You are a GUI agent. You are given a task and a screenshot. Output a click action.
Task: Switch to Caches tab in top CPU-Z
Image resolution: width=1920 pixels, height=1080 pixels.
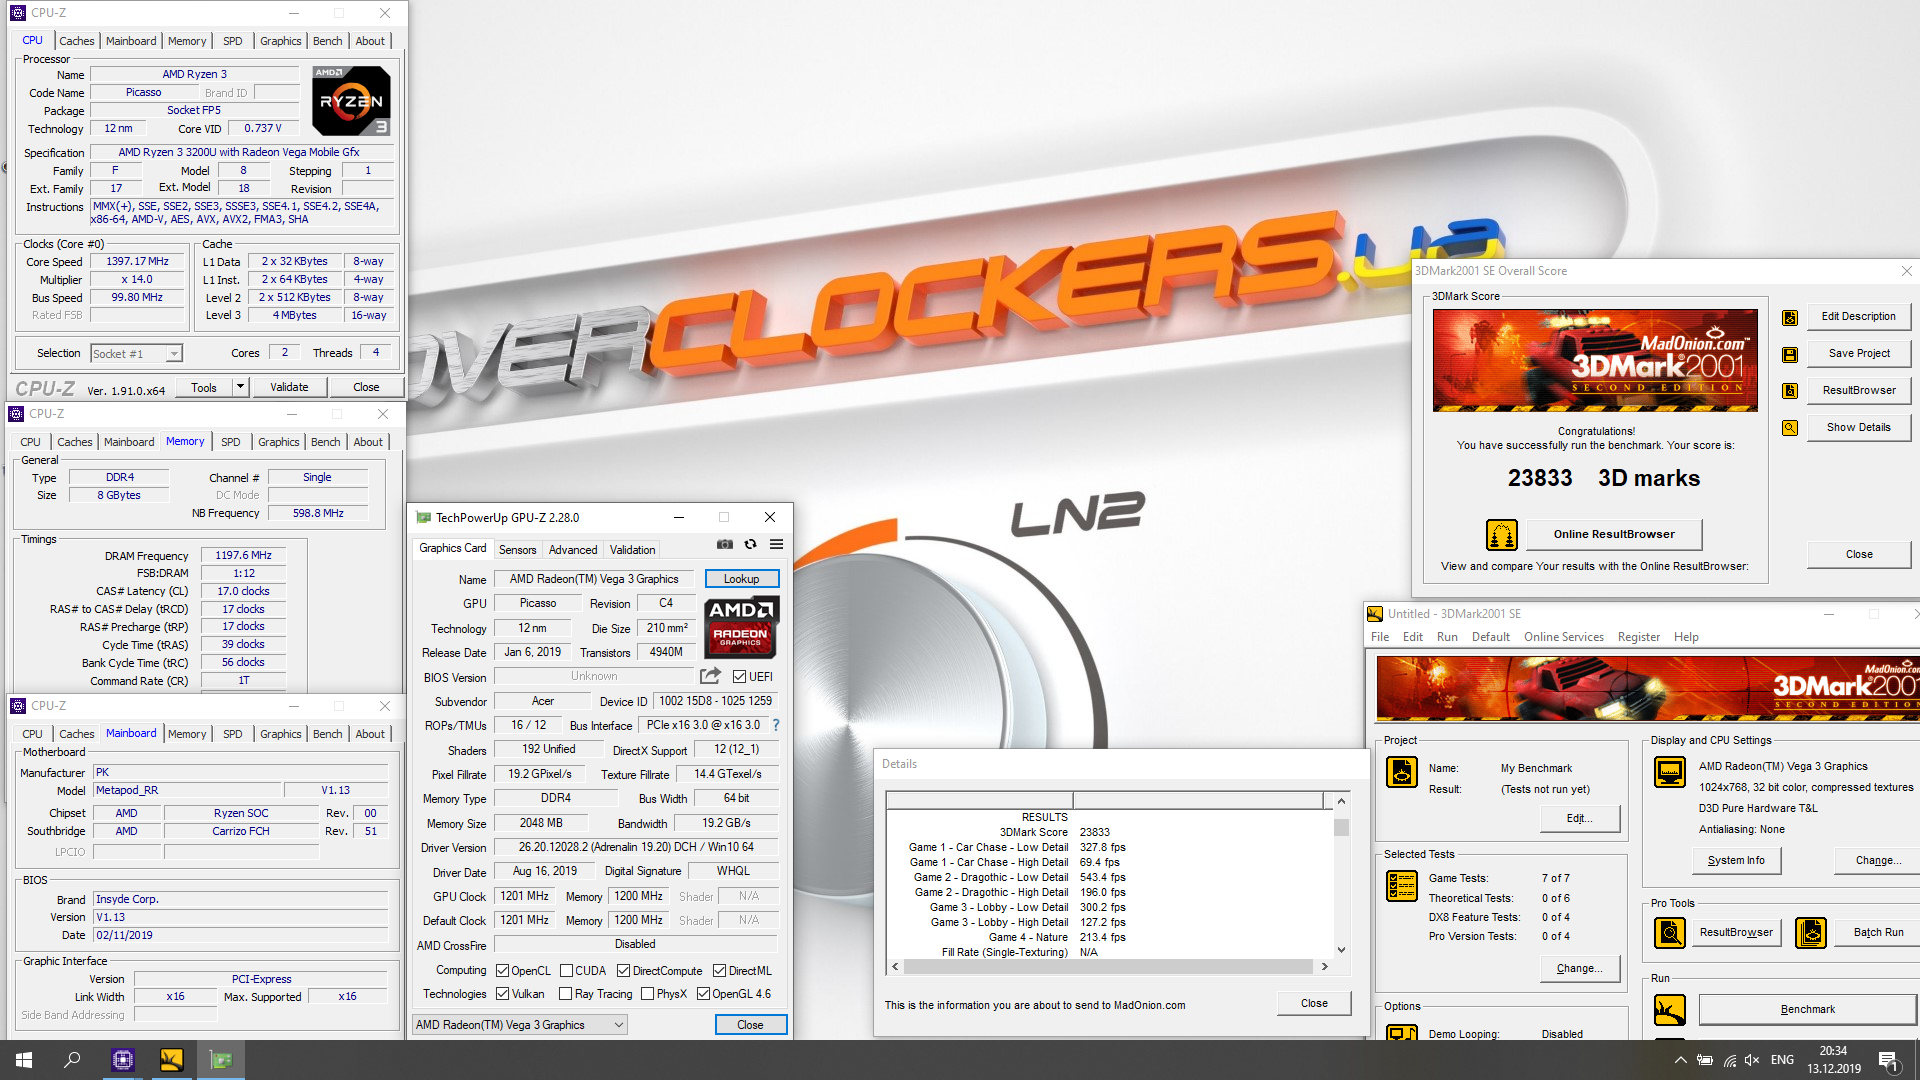(76, 41)
